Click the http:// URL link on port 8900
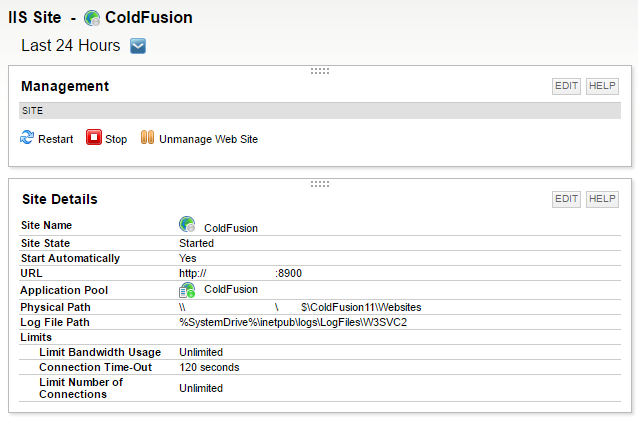643x421 pixels. [x=240, y=273]
